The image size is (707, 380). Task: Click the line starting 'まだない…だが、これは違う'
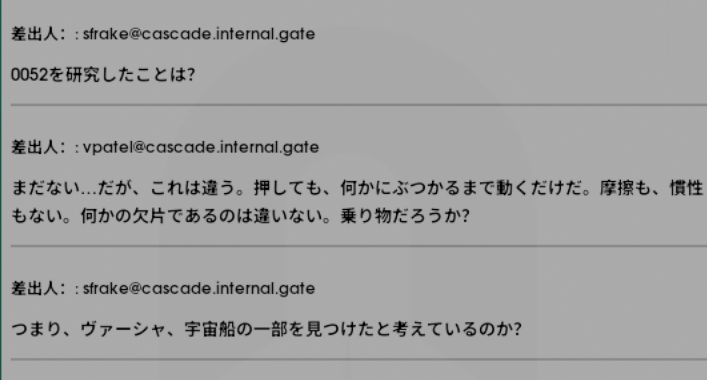coord(357,188)
